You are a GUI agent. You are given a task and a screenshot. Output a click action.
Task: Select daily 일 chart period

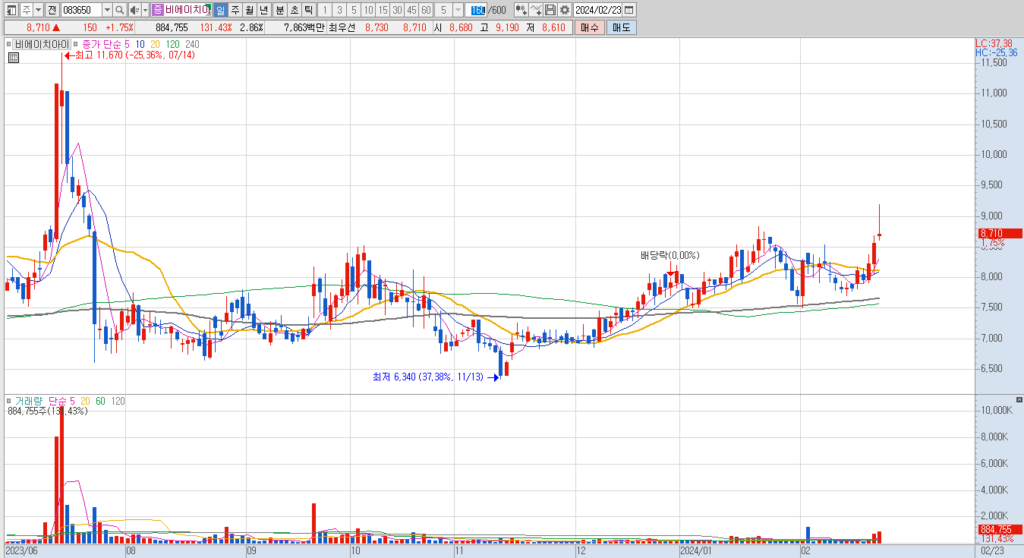[220, 10]
